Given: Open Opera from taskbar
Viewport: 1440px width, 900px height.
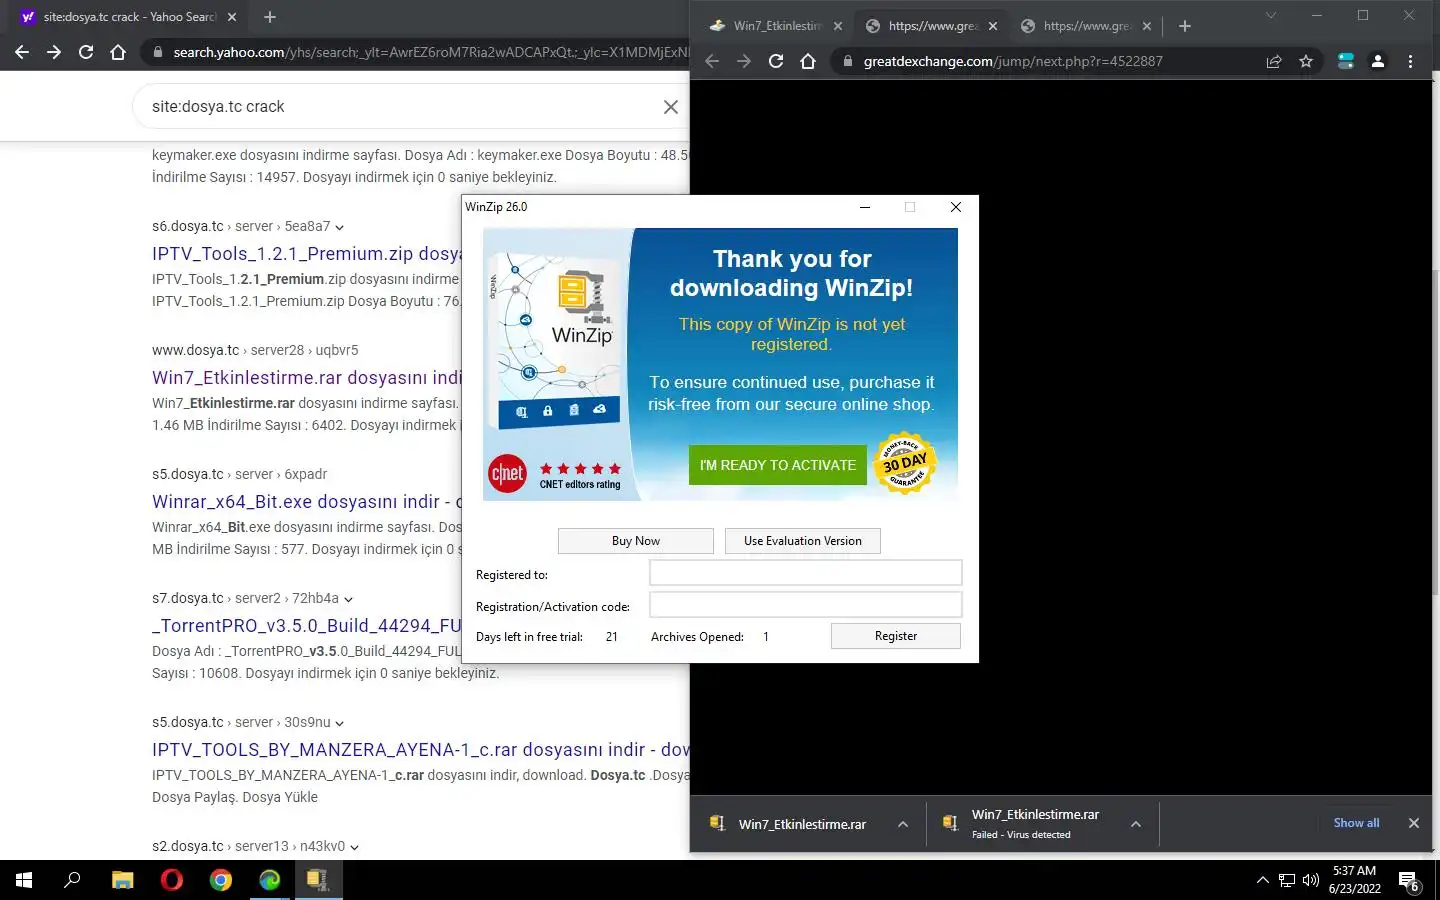Looking at the screenshot, I should point(172,880).
